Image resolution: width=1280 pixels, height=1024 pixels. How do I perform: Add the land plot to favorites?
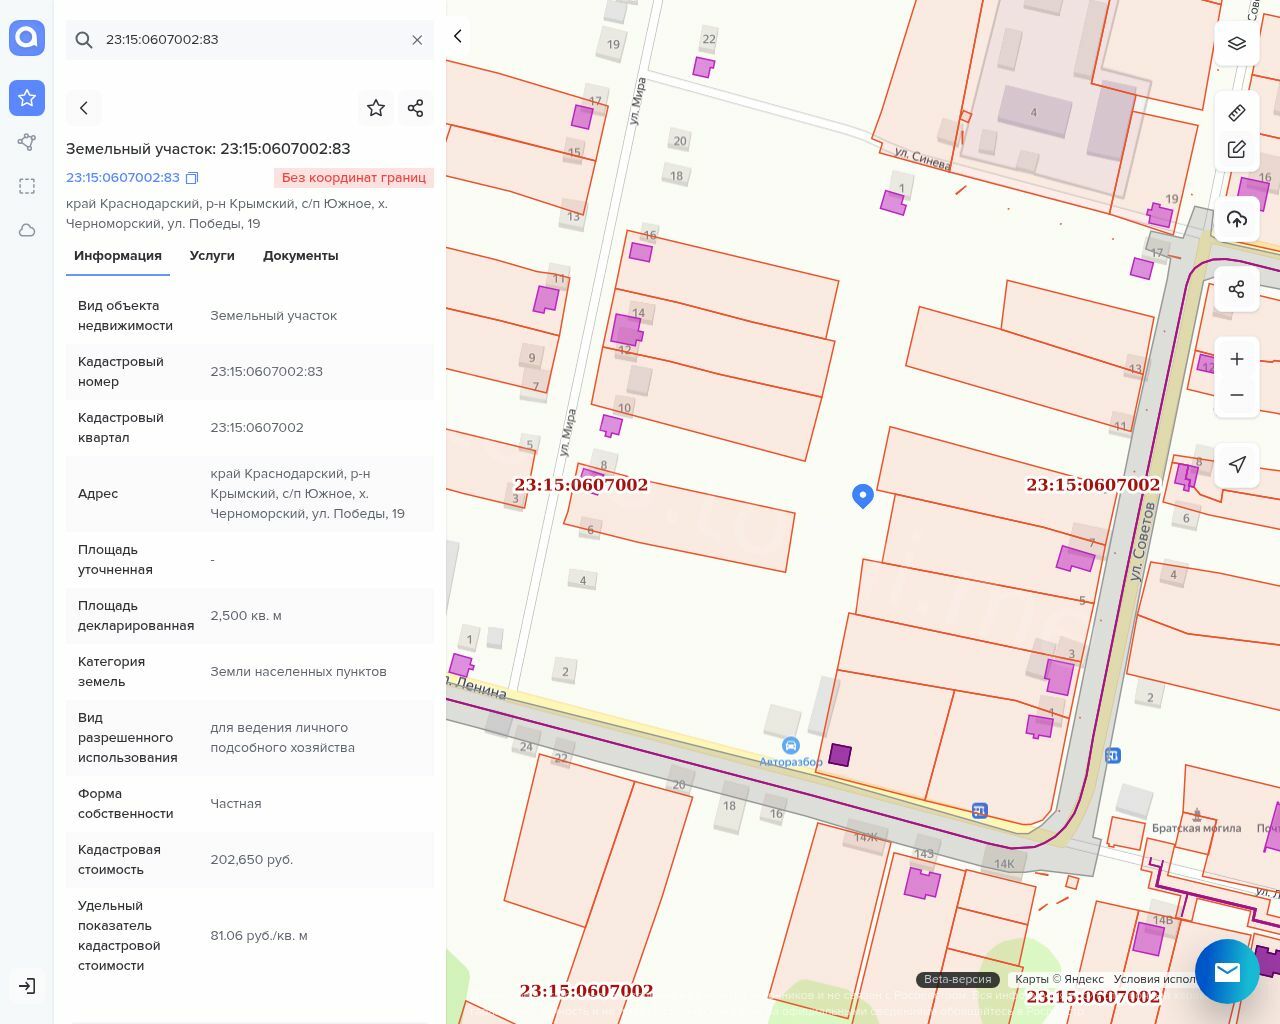(376, 108)
